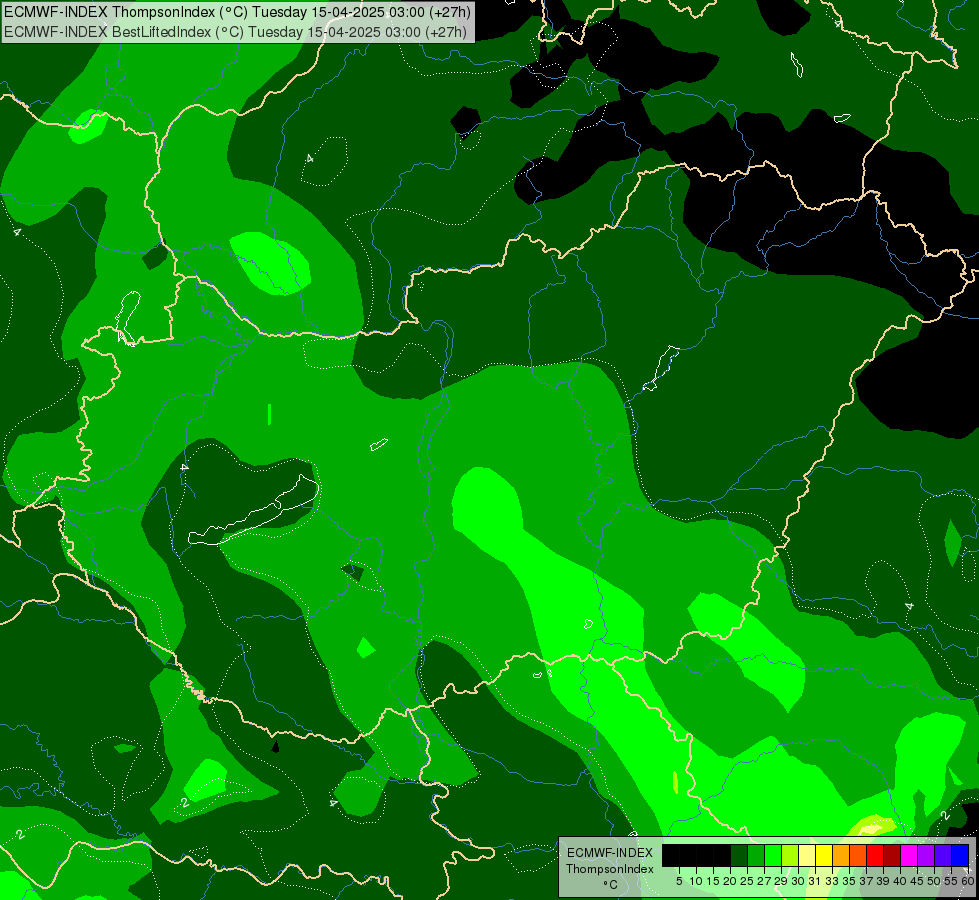Click the legend tick value '55'

click(951, 881)
